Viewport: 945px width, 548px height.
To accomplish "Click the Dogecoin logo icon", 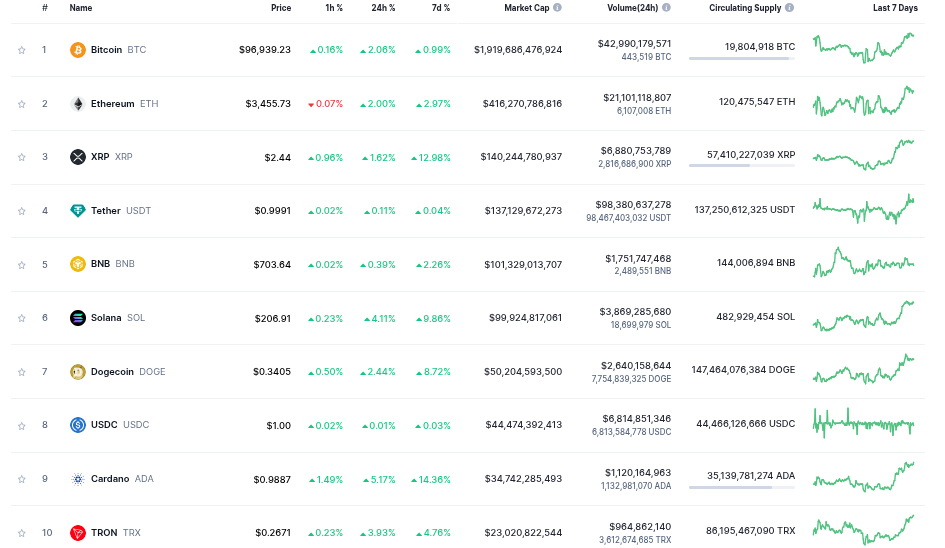I will tap(78, 372).
